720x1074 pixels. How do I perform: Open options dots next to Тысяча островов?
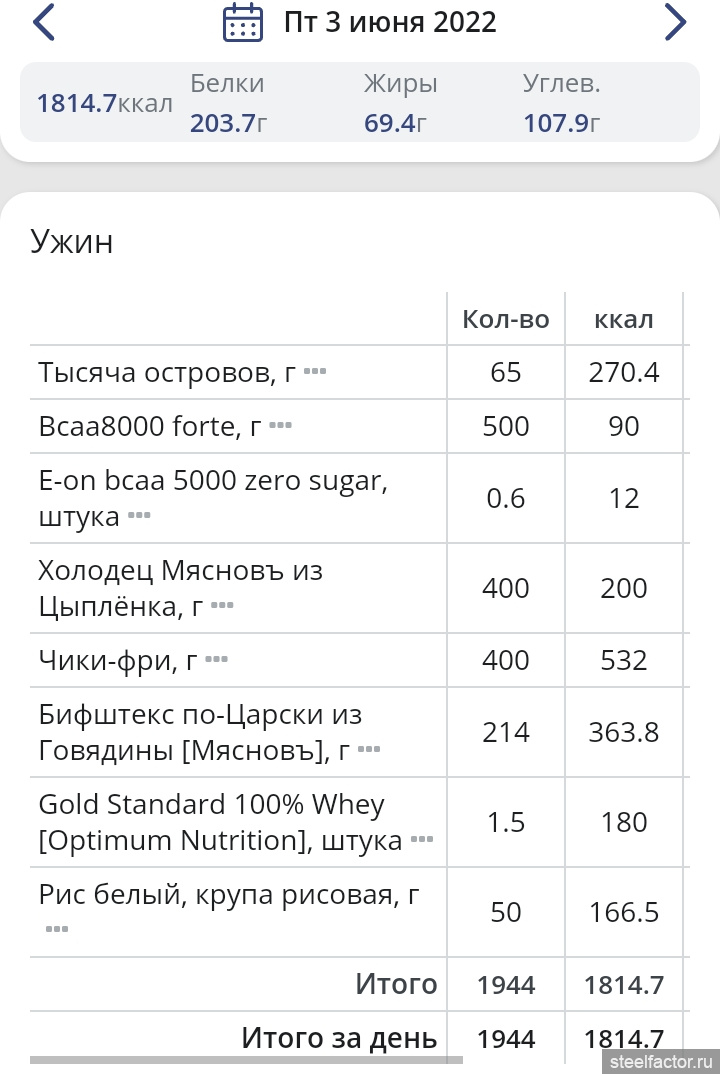(315, 372)
